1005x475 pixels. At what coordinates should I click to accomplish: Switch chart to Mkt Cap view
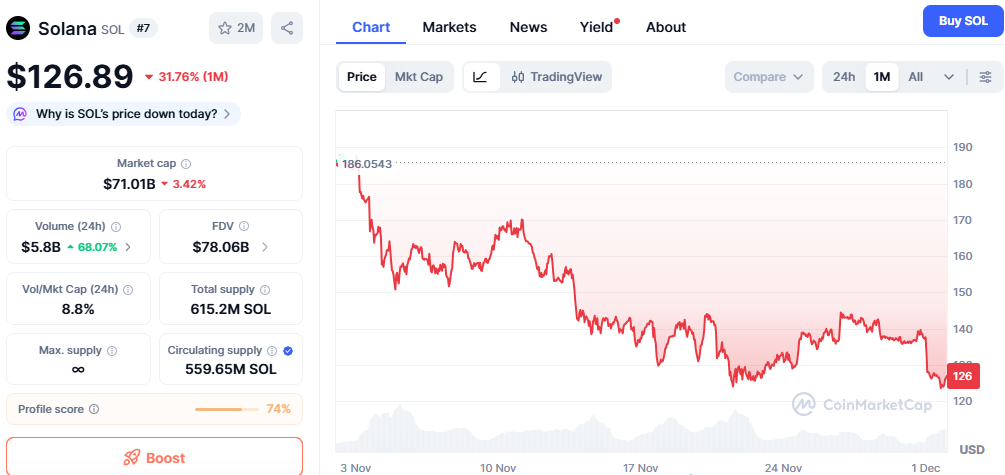point(419,77)
